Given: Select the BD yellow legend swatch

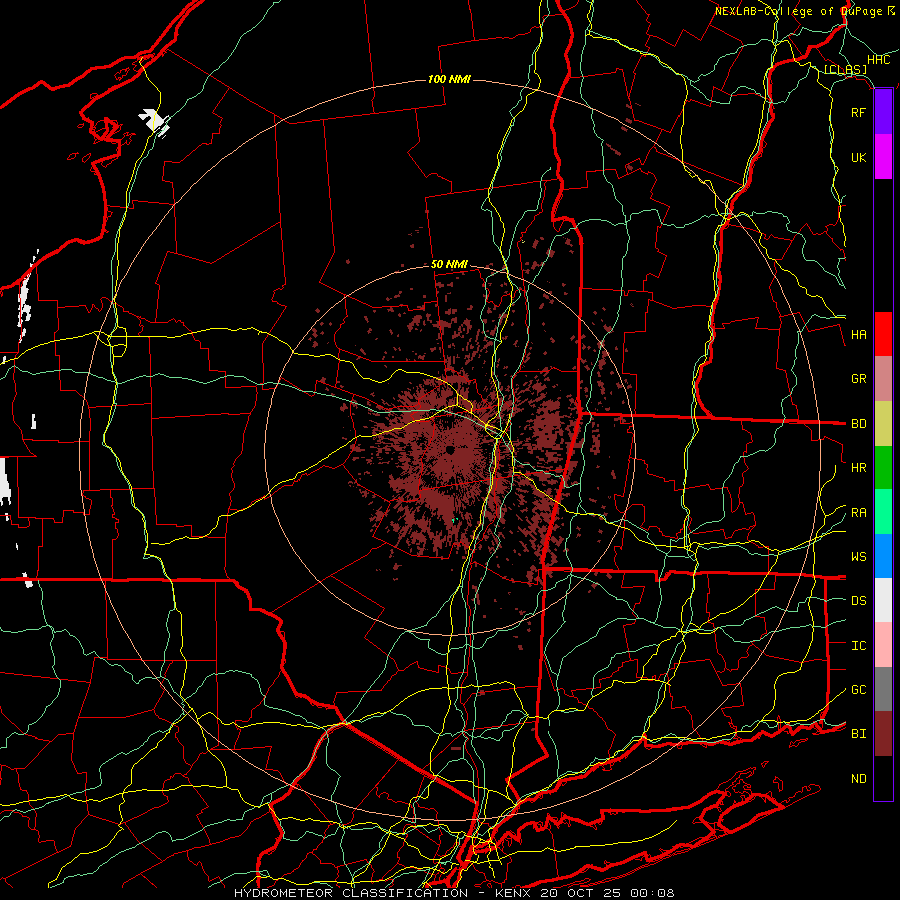Looking at the screenshot, I should pos(883,424).
